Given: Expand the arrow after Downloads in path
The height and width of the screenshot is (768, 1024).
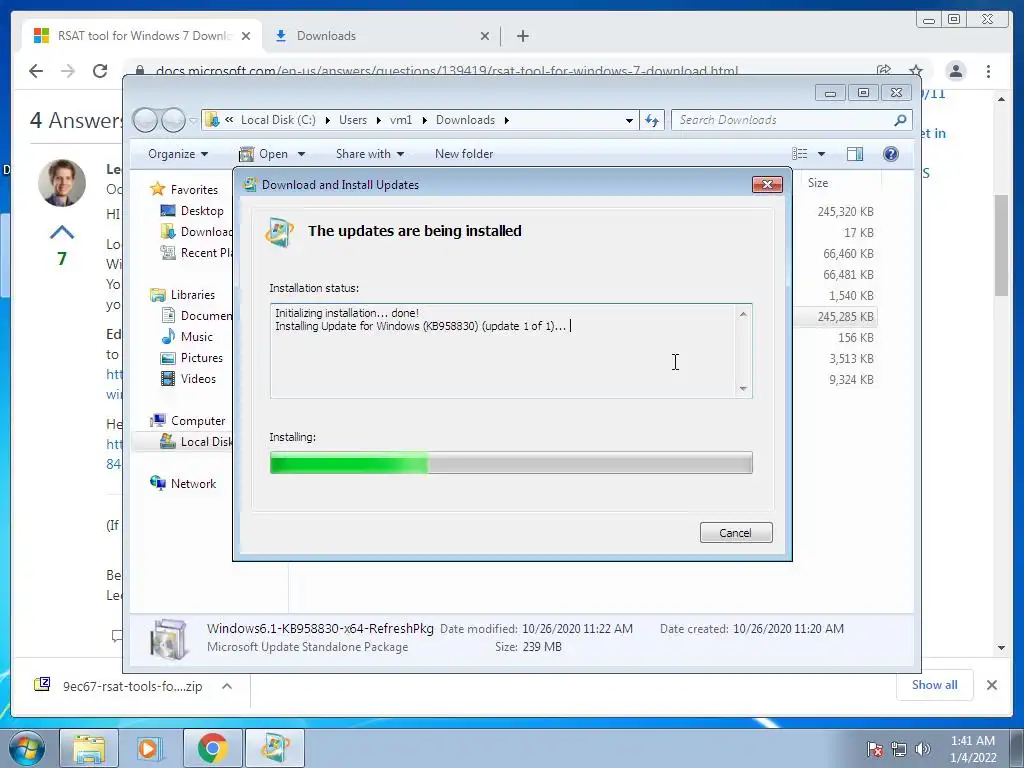Looking at the screenshot, I should pos(506,120).
